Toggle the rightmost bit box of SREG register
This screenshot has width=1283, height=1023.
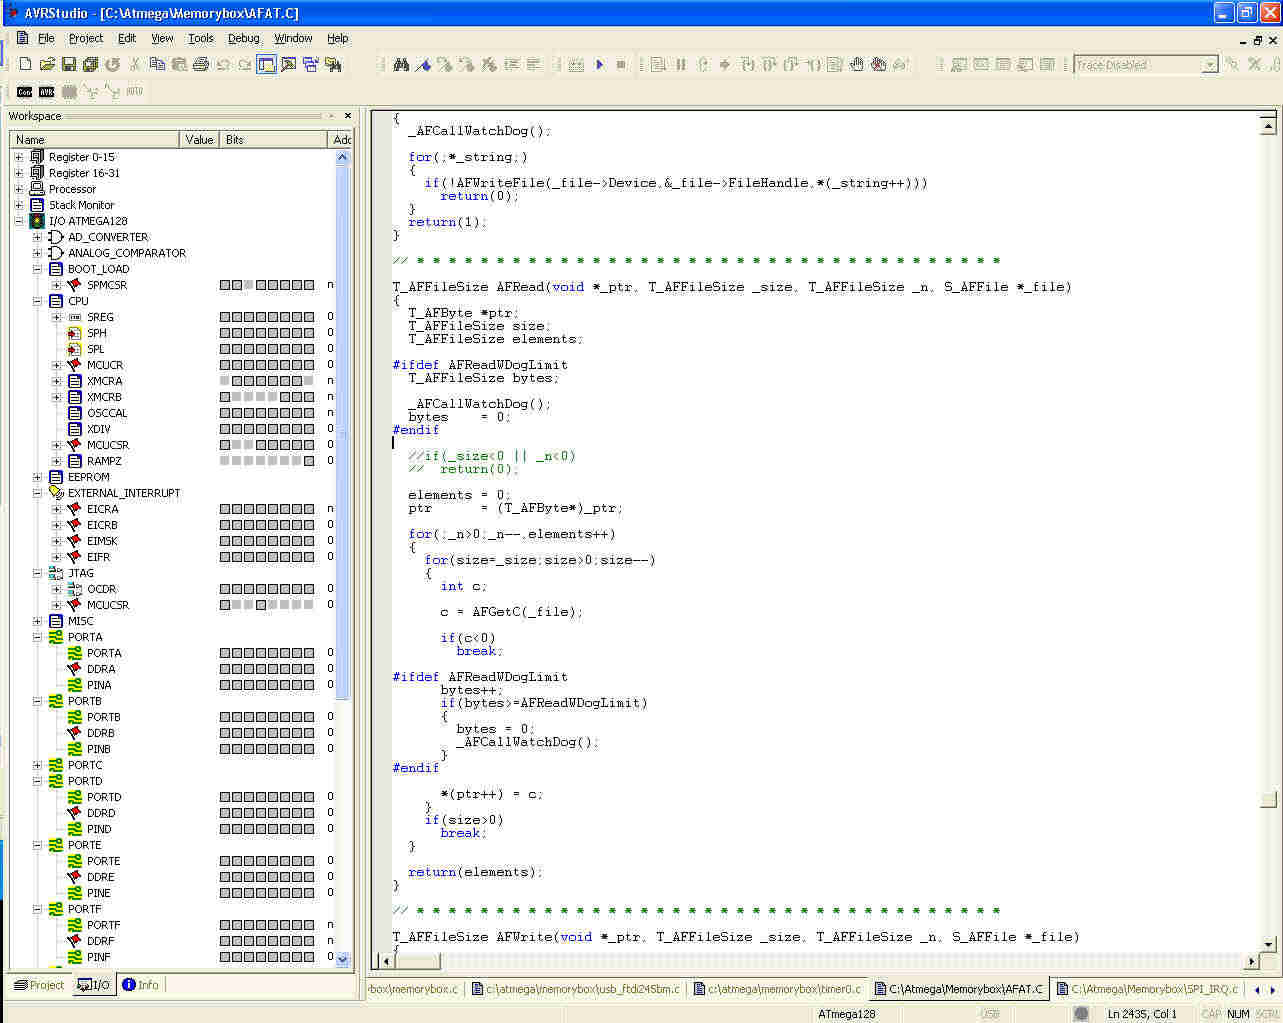(309, 317)
